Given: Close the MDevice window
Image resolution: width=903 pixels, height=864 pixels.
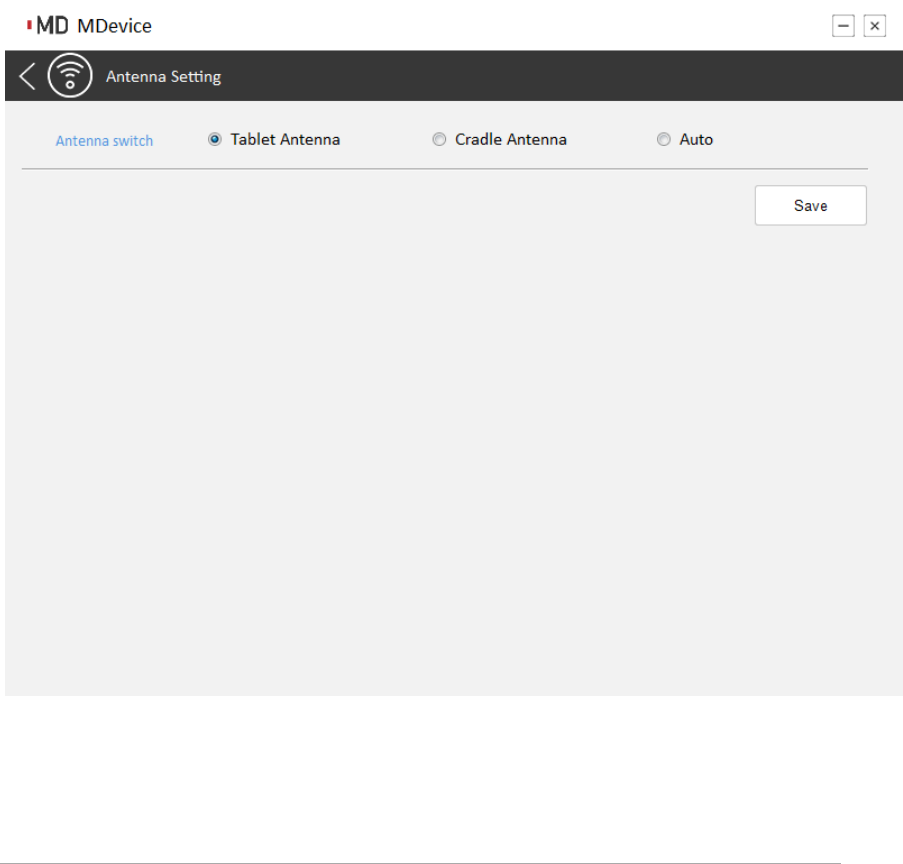Looking at the screenshot, I should coord(874,26).
